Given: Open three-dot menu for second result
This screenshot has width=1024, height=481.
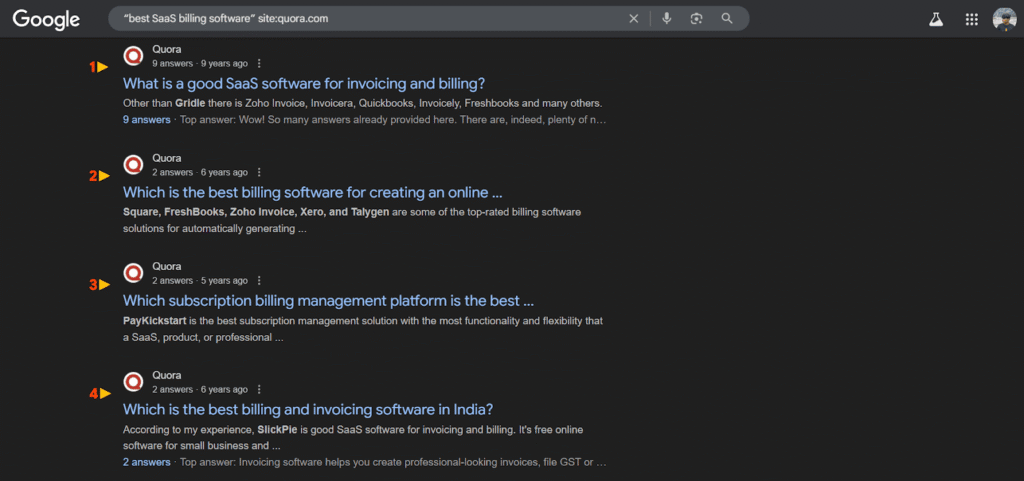Looking at the screenshot, I should coord(259,172).
